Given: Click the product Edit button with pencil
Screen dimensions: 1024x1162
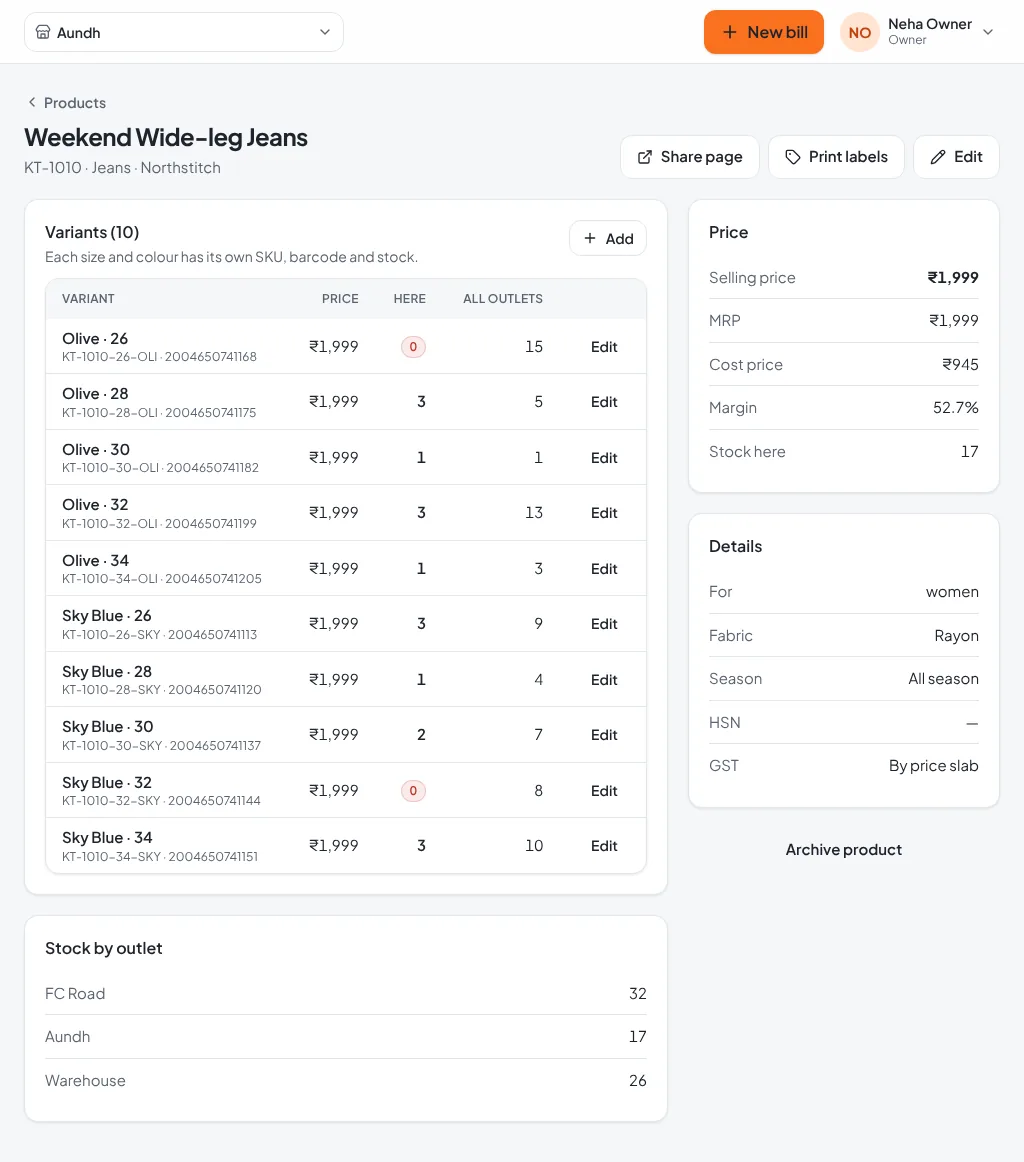Looking at the screenshot, I should tap(956, 156).
